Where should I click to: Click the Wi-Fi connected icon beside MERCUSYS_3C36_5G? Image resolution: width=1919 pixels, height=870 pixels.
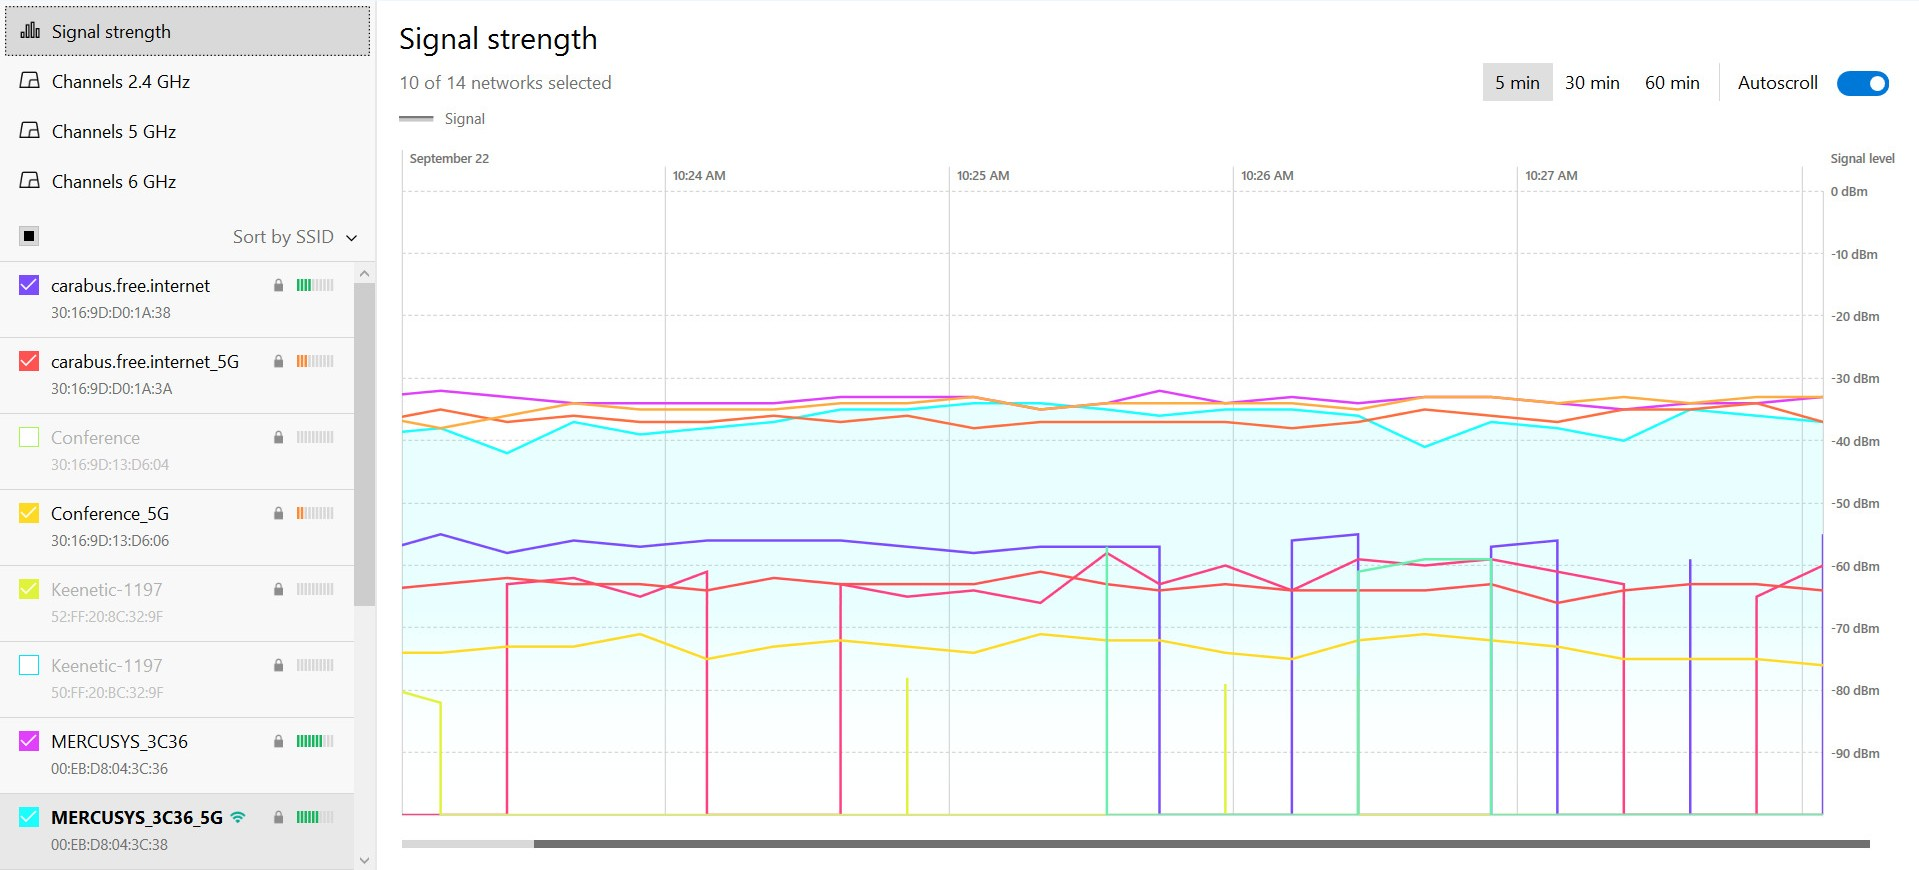tap(238, 817)
